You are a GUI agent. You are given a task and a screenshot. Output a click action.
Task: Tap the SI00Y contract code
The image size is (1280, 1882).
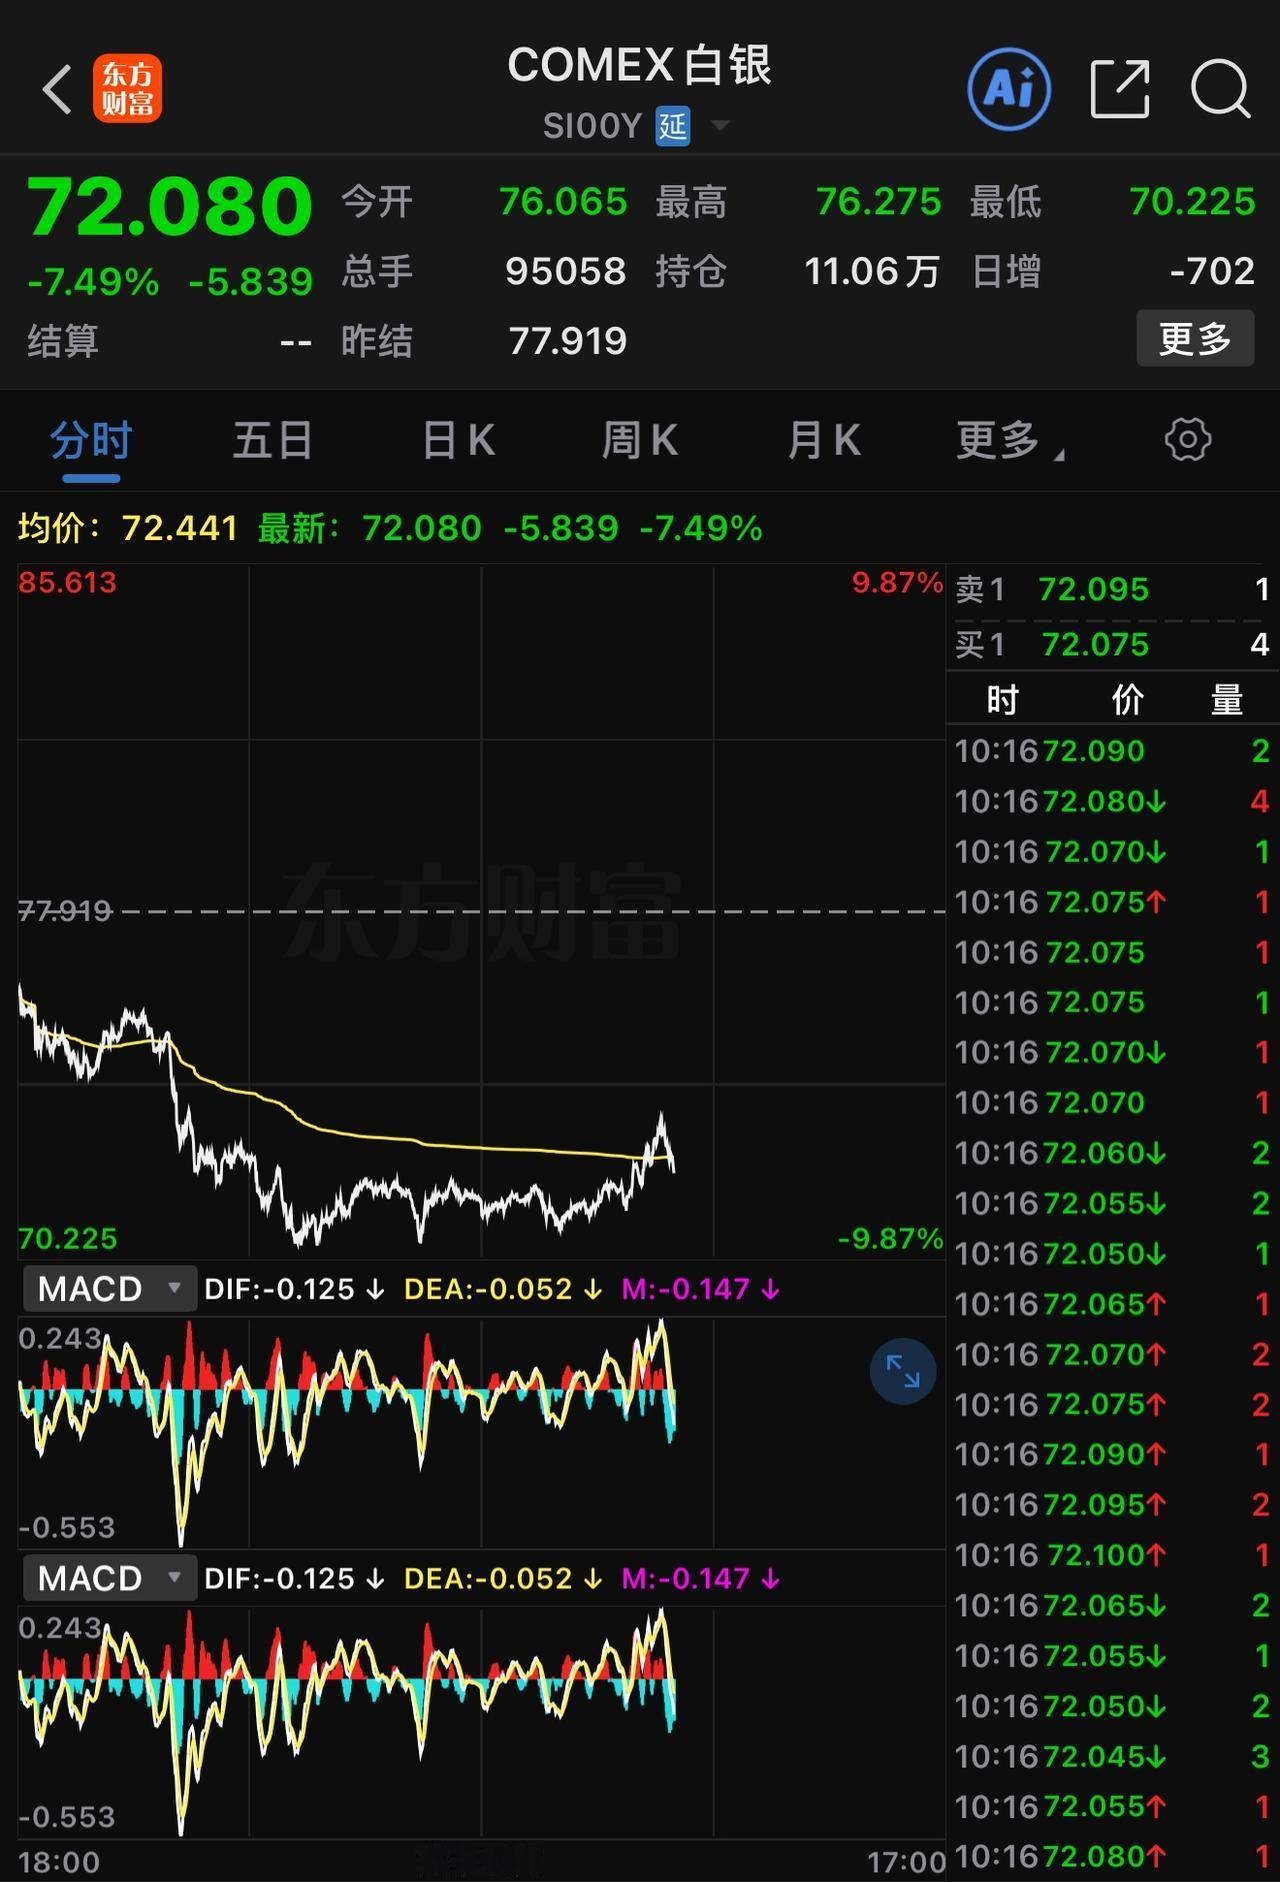coord(592,126)
